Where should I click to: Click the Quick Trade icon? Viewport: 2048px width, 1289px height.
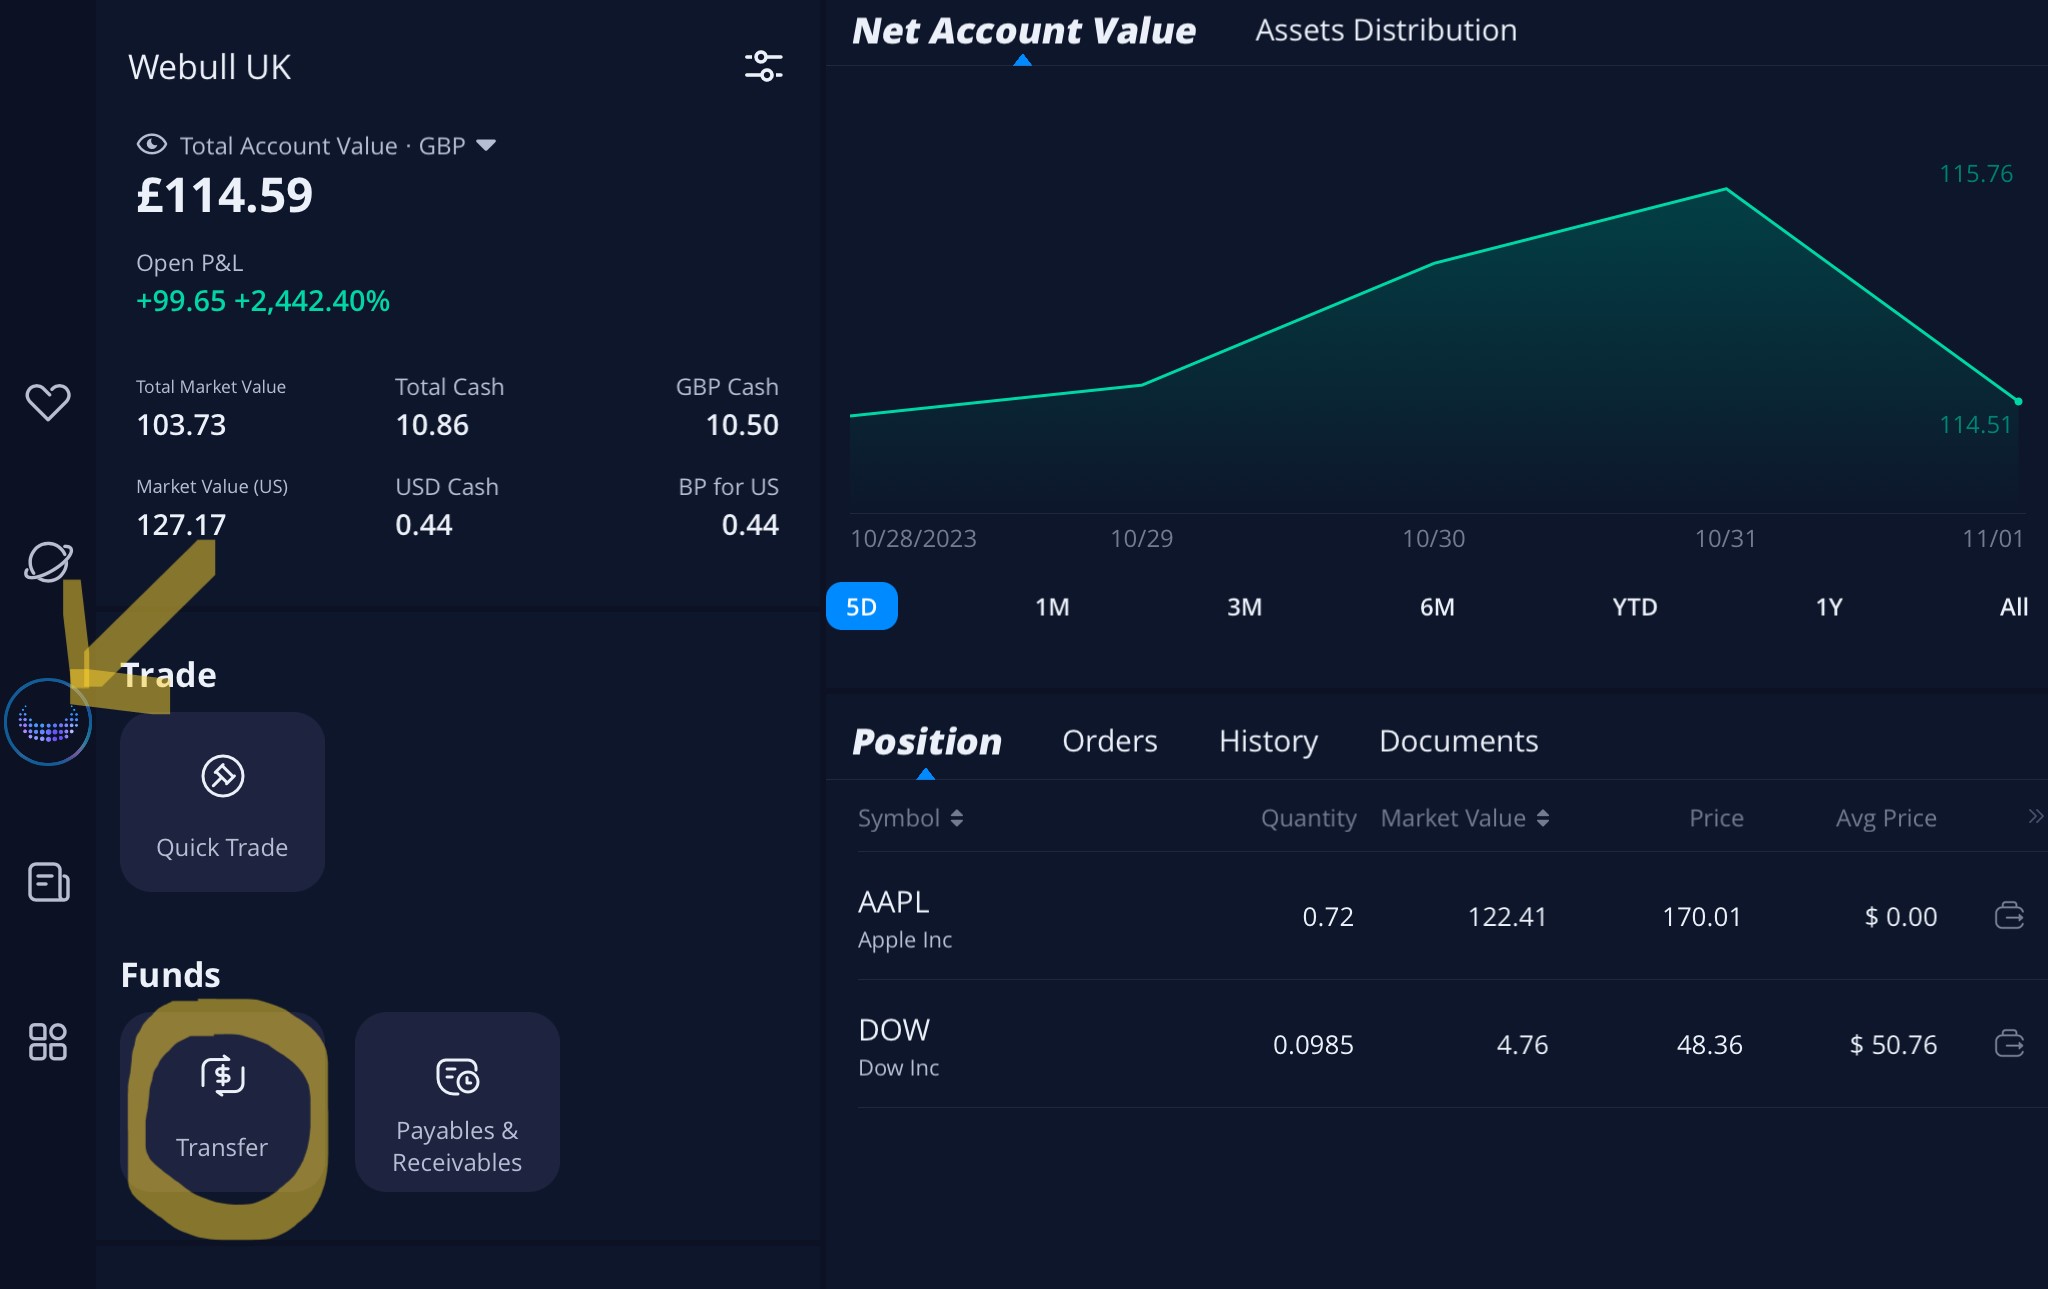[x=223, y=776]
